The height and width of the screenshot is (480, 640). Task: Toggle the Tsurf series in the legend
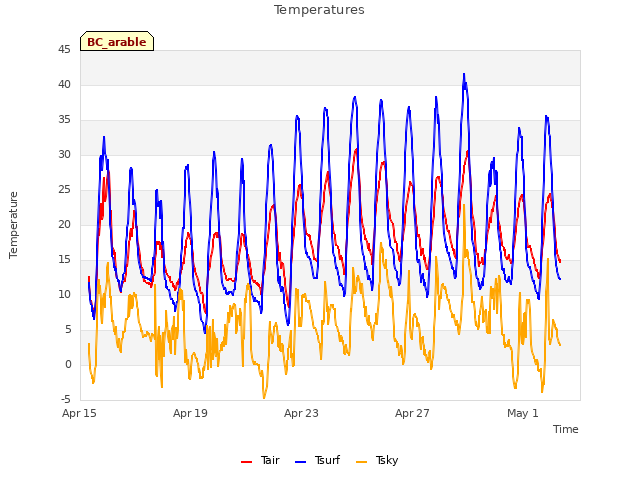(317, 460)
